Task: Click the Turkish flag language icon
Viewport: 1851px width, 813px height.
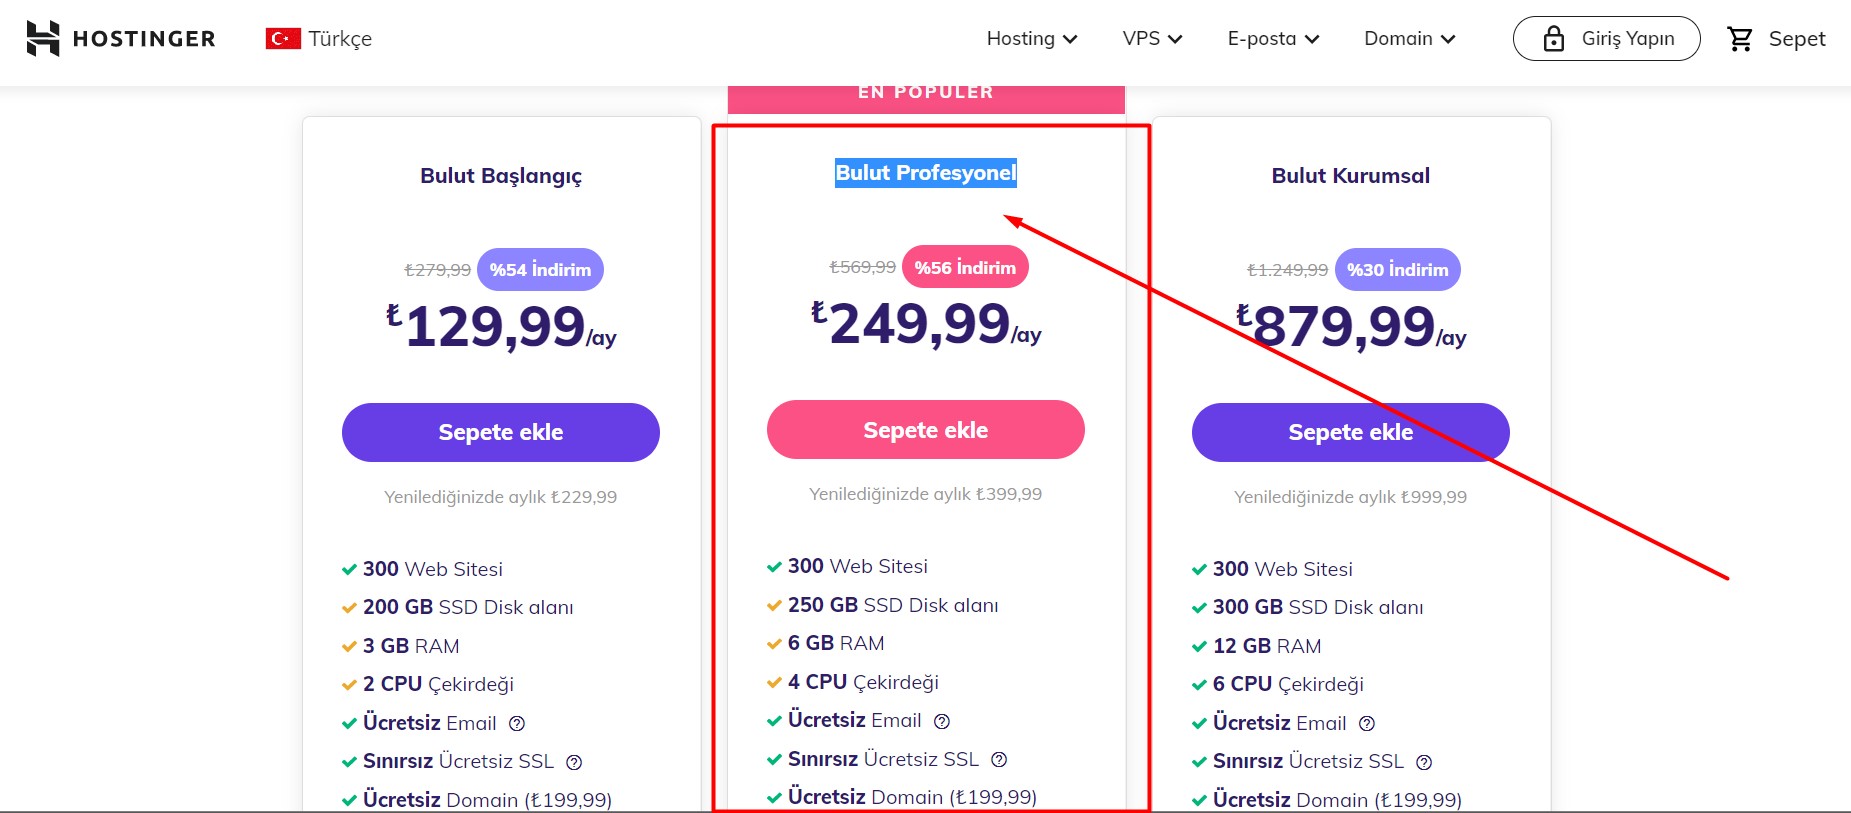Action: pos(283,38)
